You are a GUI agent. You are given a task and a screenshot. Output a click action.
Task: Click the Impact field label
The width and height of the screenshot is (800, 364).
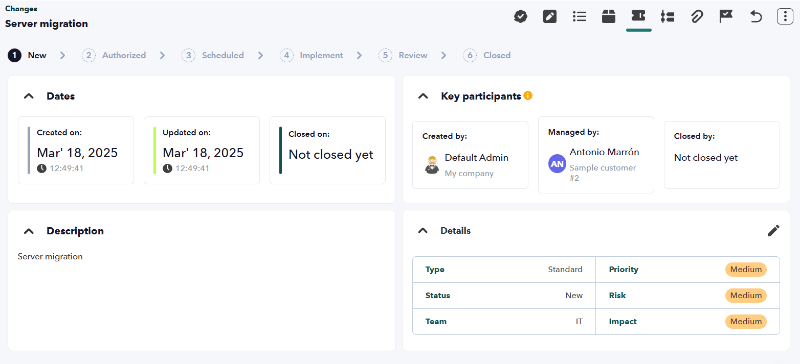pyautogui.click(x=622, y=321)
